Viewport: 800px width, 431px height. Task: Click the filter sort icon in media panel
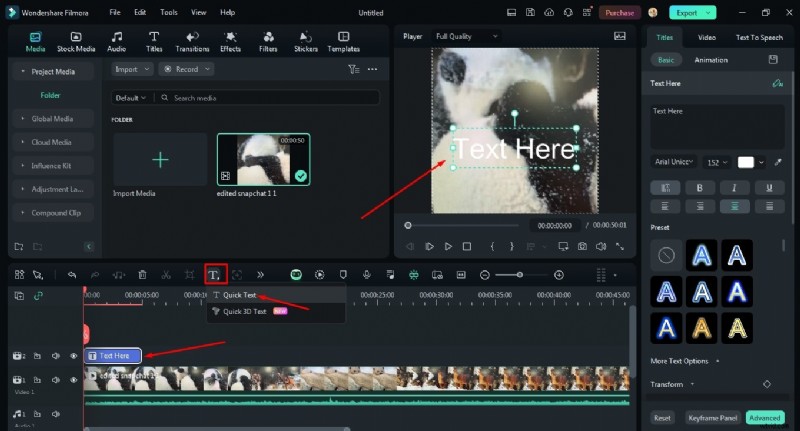tap(354, 69)
